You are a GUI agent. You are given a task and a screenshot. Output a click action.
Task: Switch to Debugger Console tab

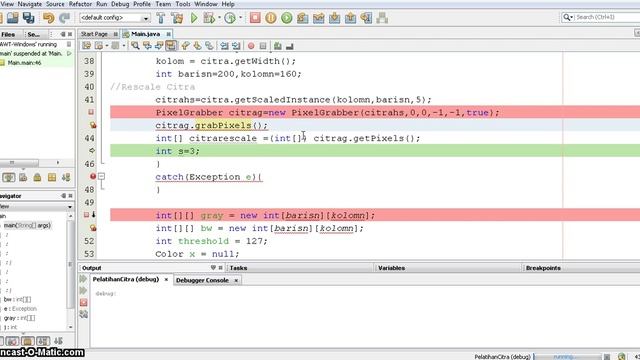(x=202, y=280)
